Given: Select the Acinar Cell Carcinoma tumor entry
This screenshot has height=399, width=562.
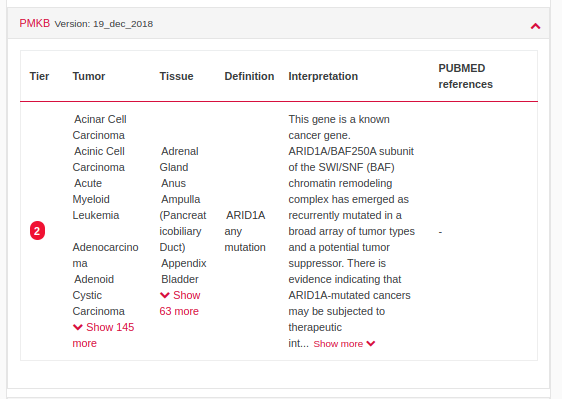Looking at the screenshot, I should coord(99,127).
